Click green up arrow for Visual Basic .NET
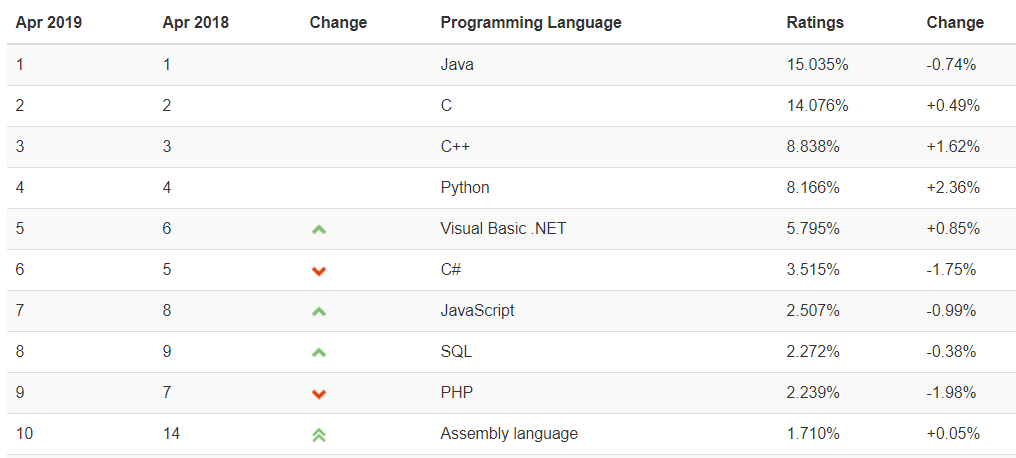 click(x=318, y=229)
